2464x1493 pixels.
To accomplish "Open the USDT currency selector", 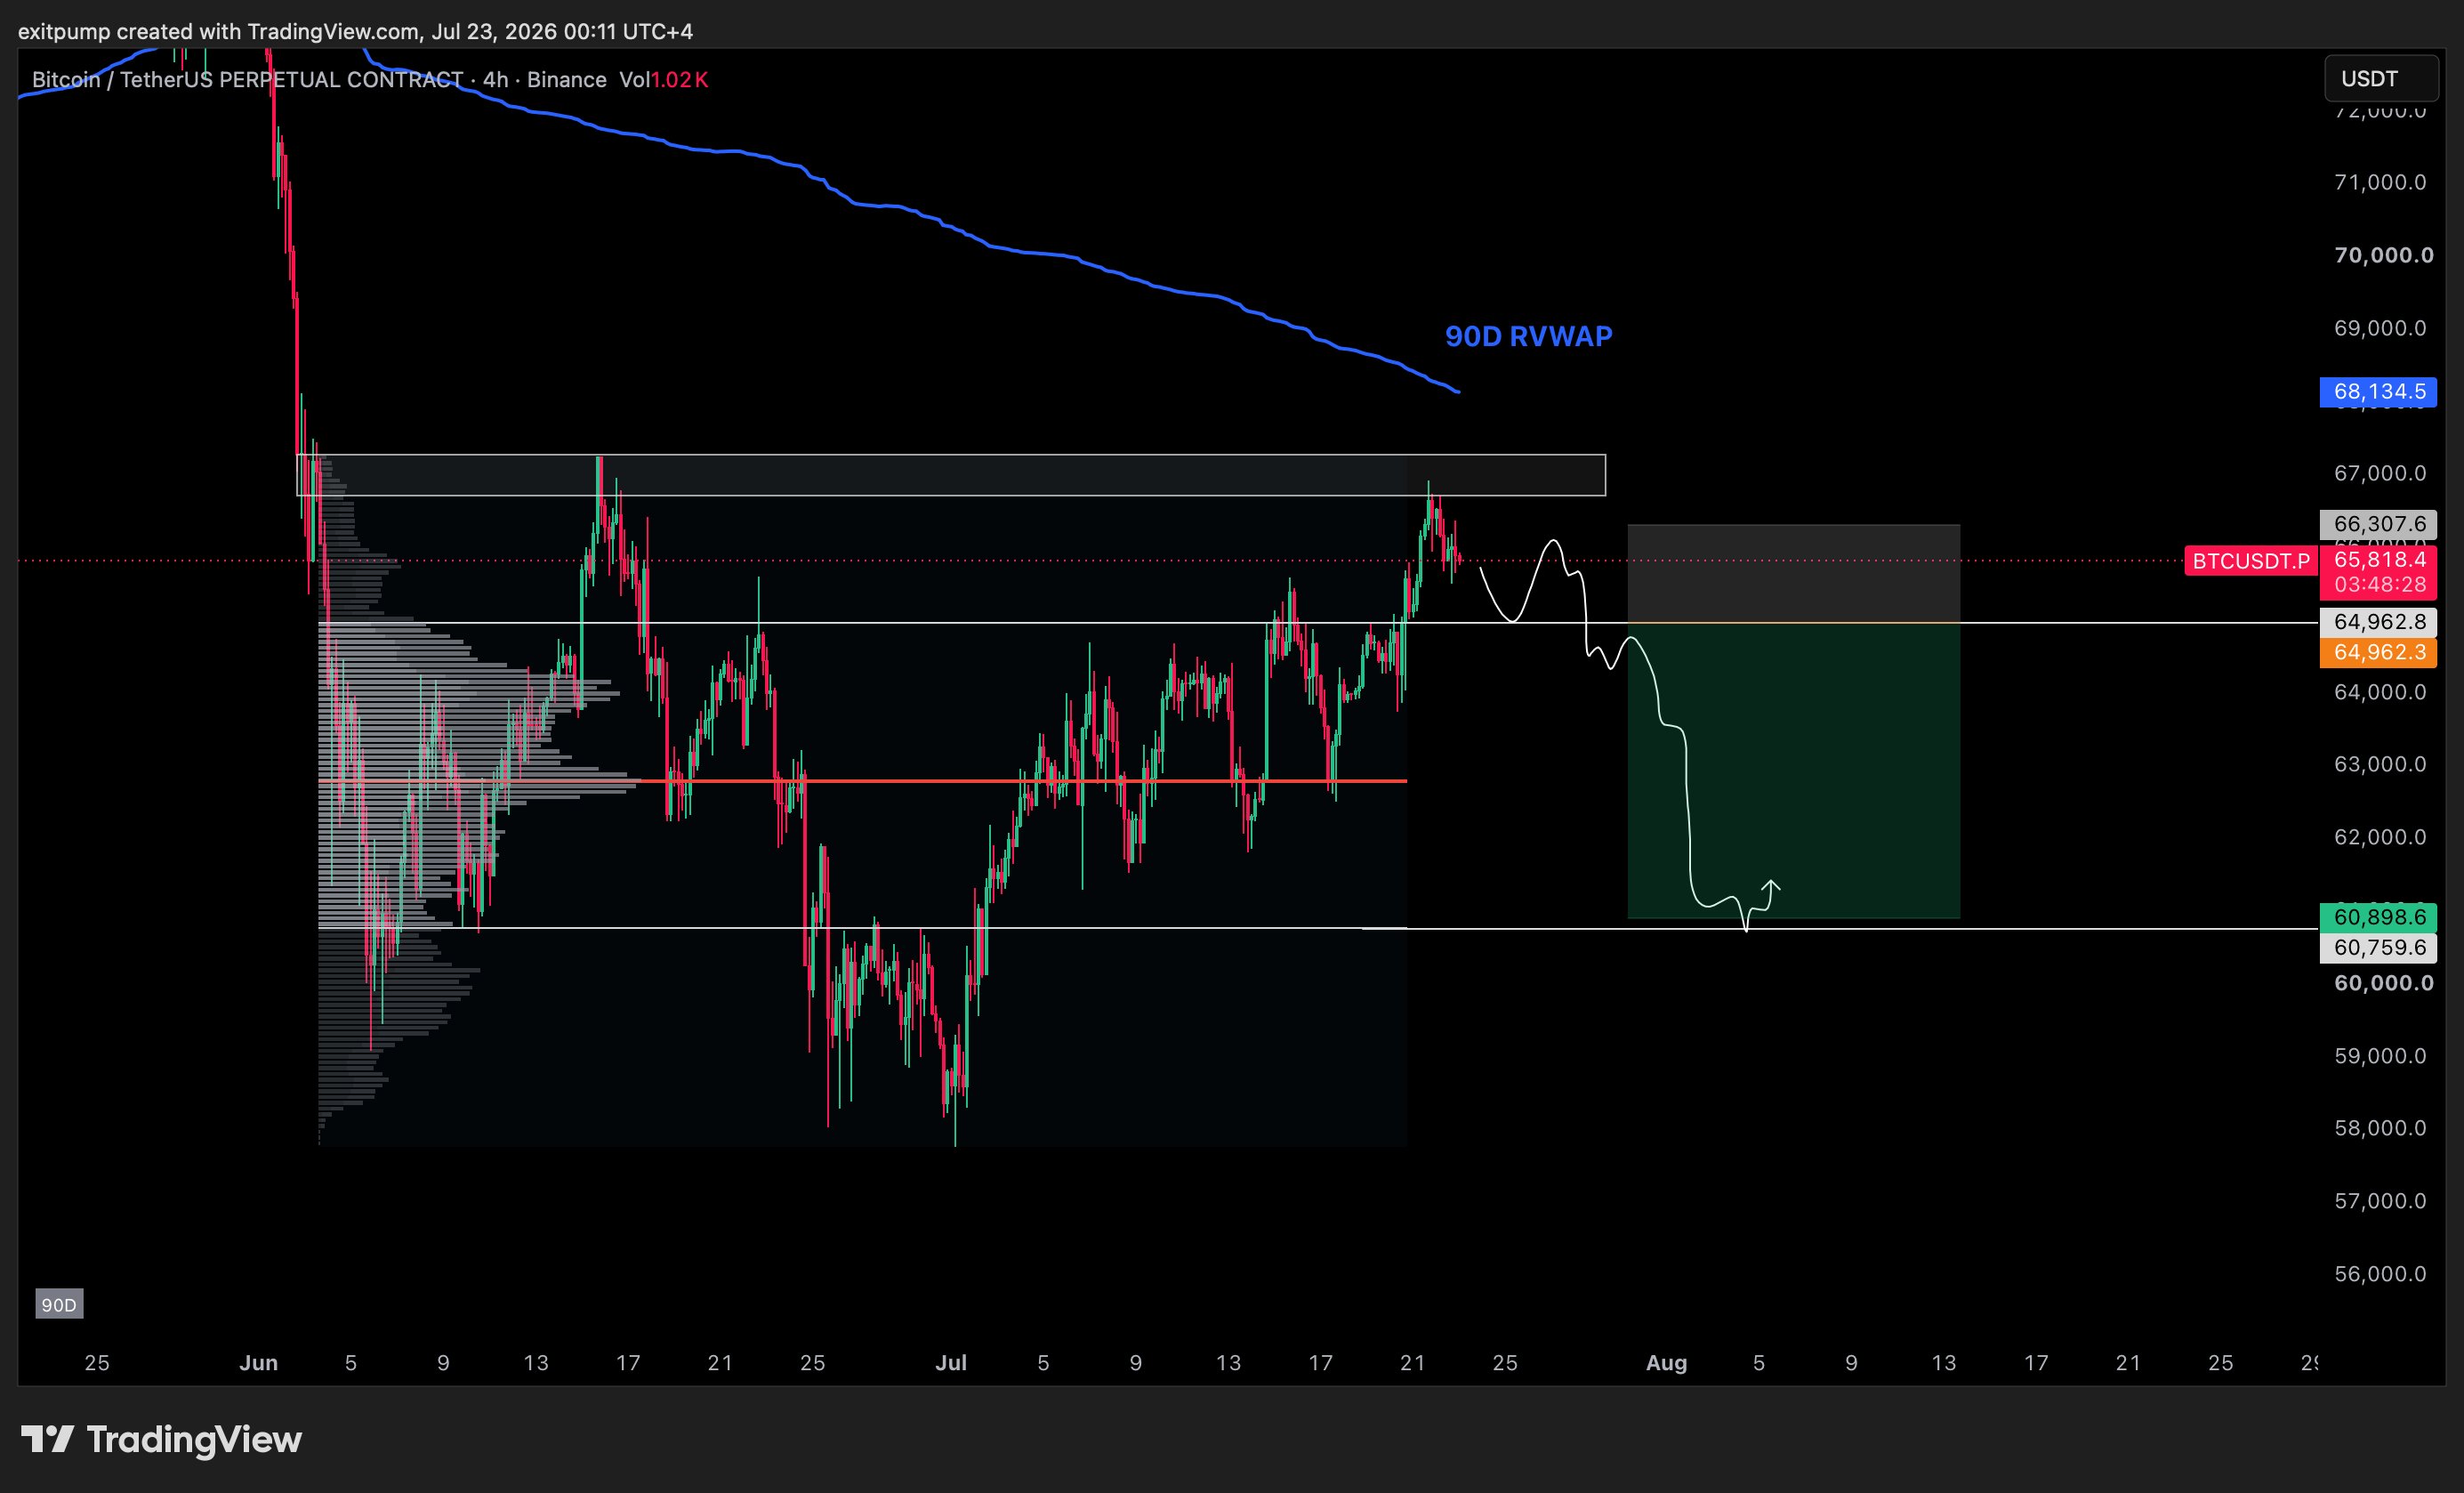I will click(2381, 79).
